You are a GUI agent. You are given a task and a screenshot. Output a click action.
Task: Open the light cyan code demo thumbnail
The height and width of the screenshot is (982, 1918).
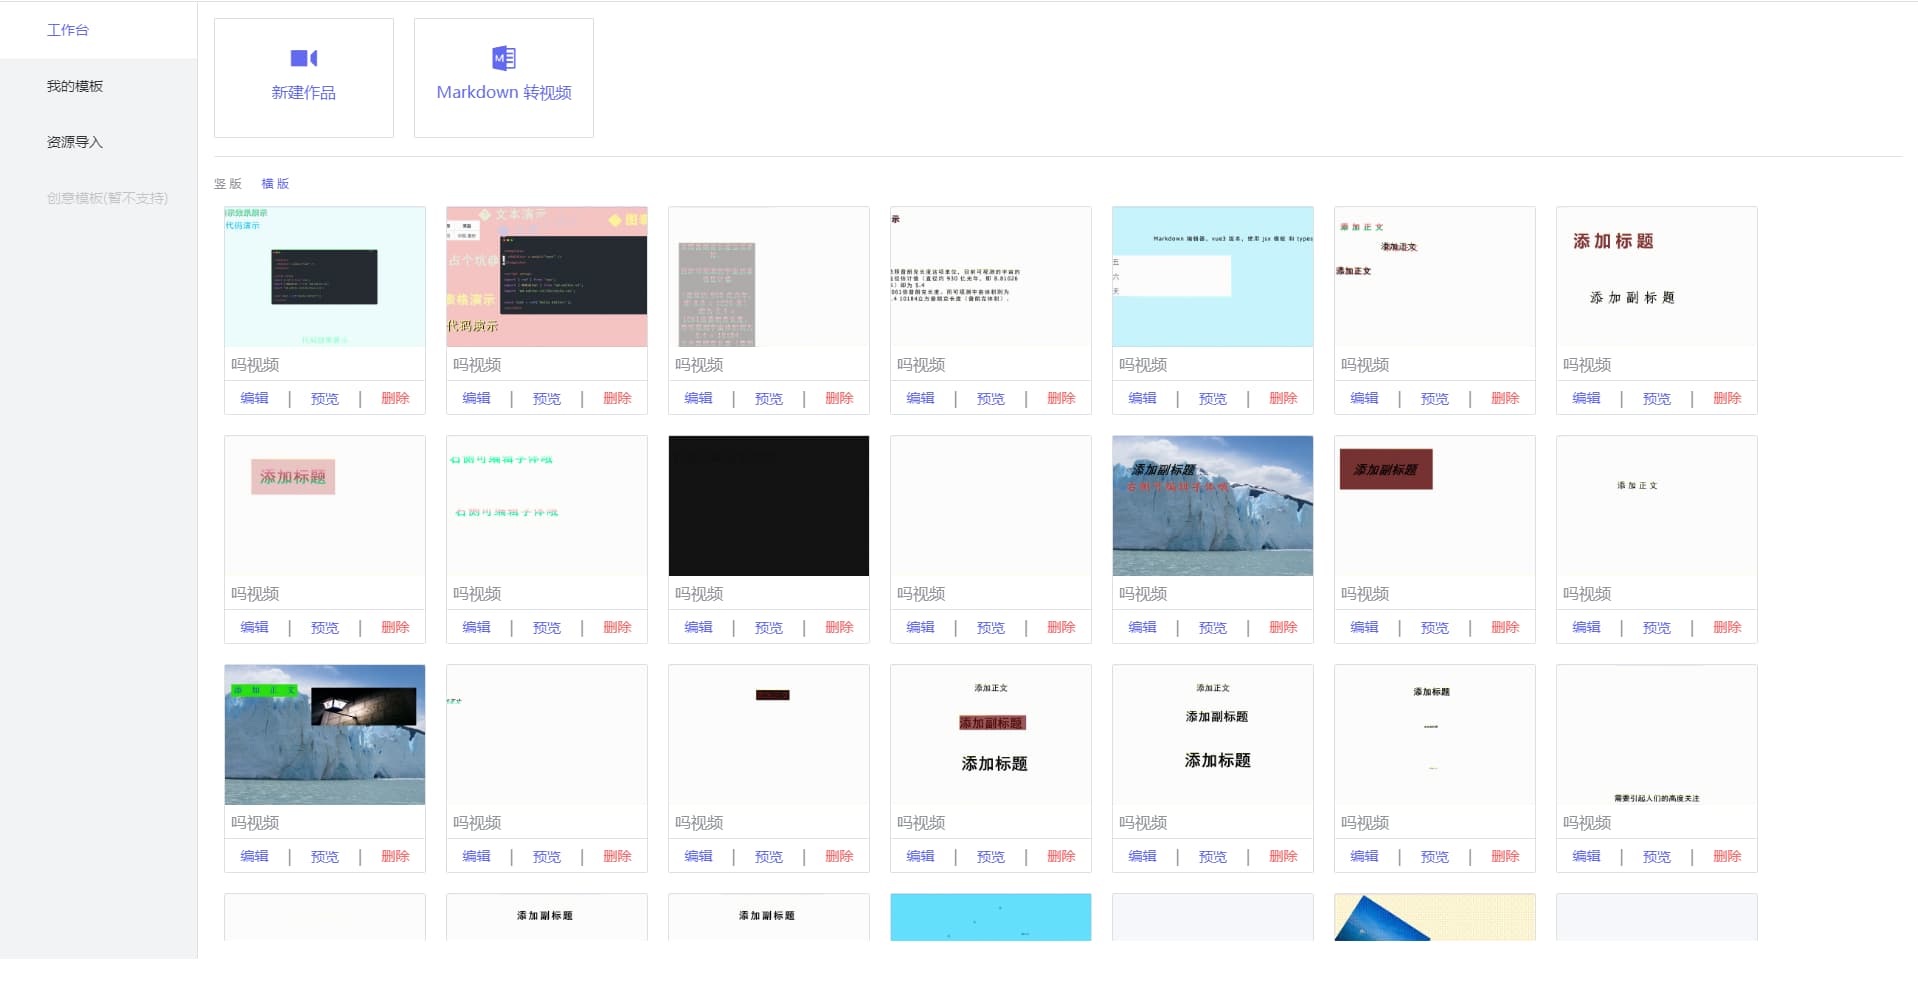point(325,277)
